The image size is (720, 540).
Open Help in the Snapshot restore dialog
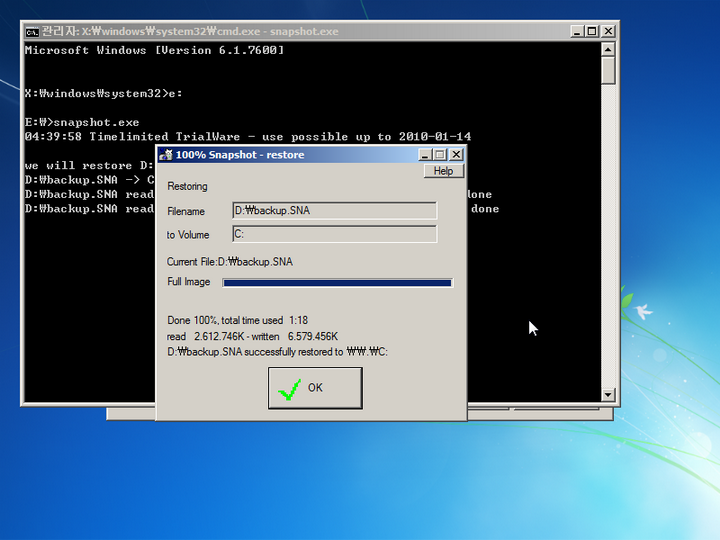[x=443, y=171]
